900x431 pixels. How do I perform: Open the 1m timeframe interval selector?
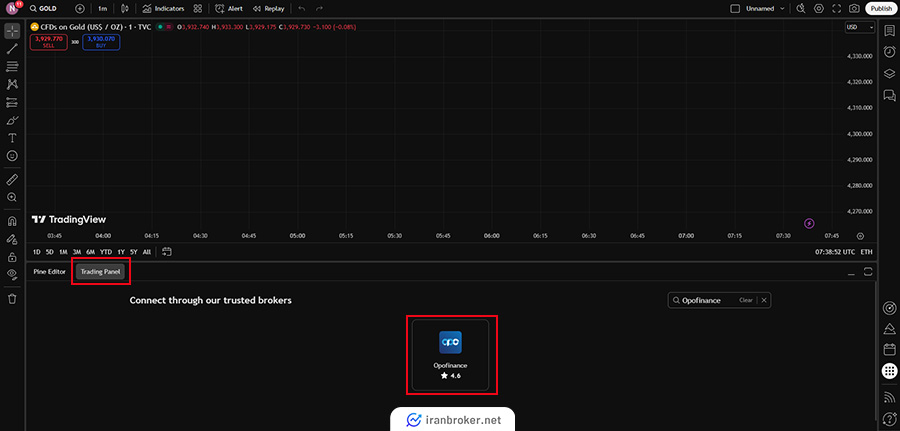[x=102, y=8]
